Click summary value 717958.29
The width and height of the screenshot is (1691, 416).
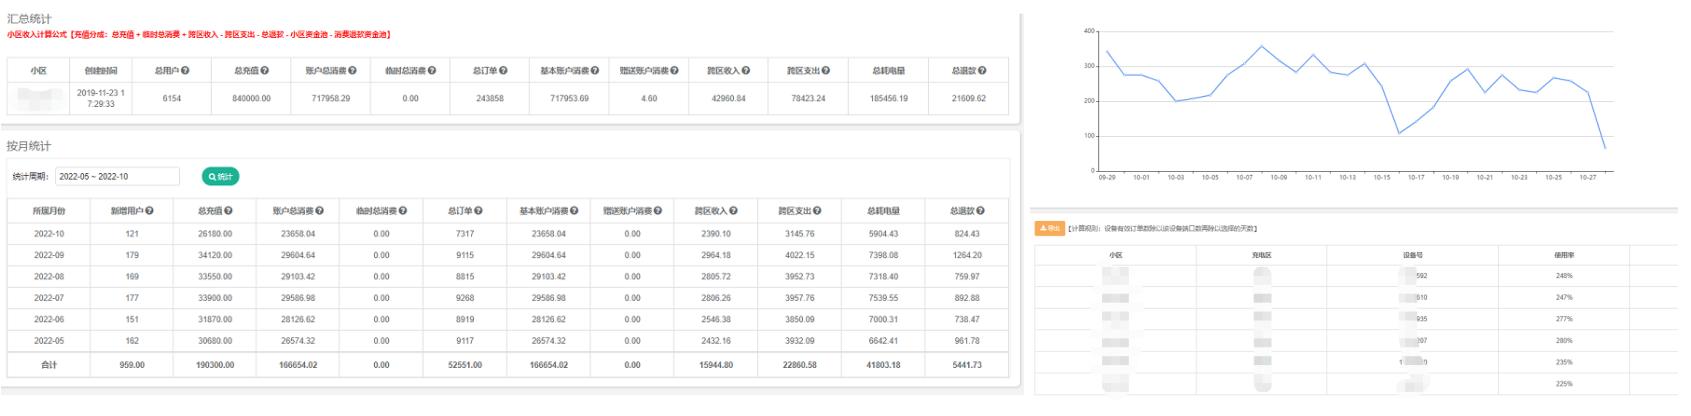pos(331,98)
